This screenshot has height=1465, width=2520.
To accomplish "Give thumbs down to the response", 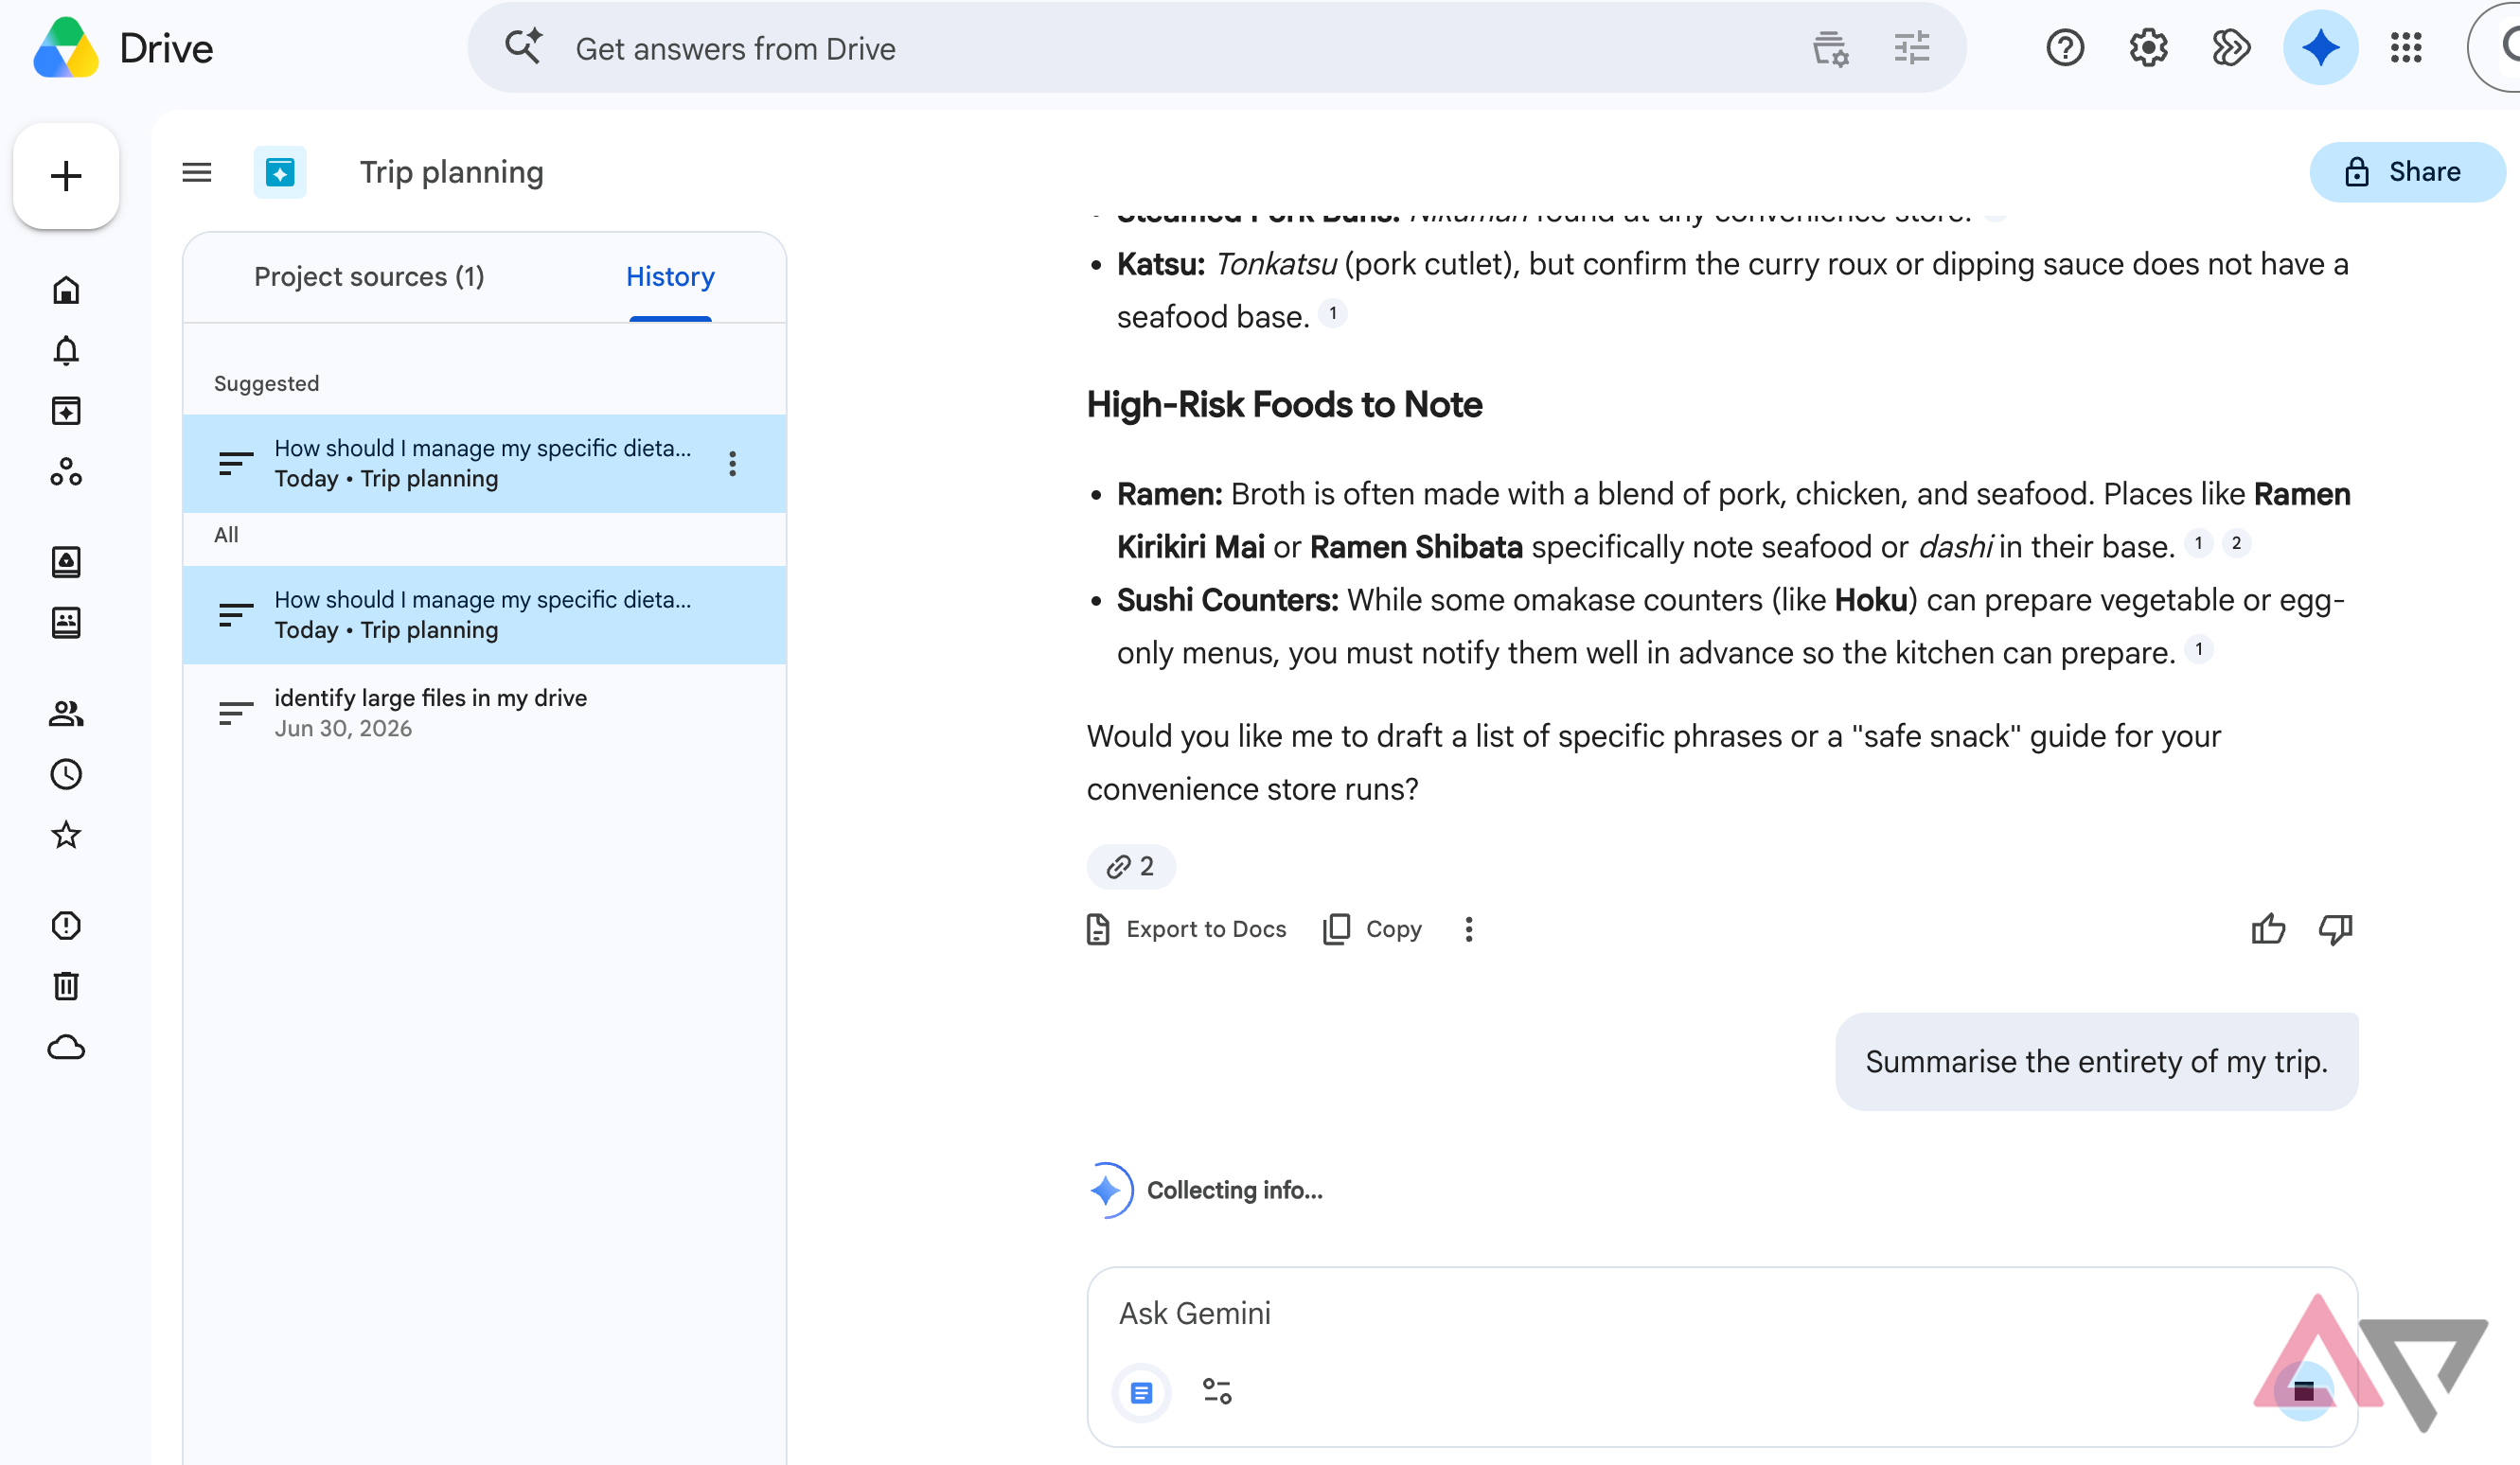I will (2336, 929).
